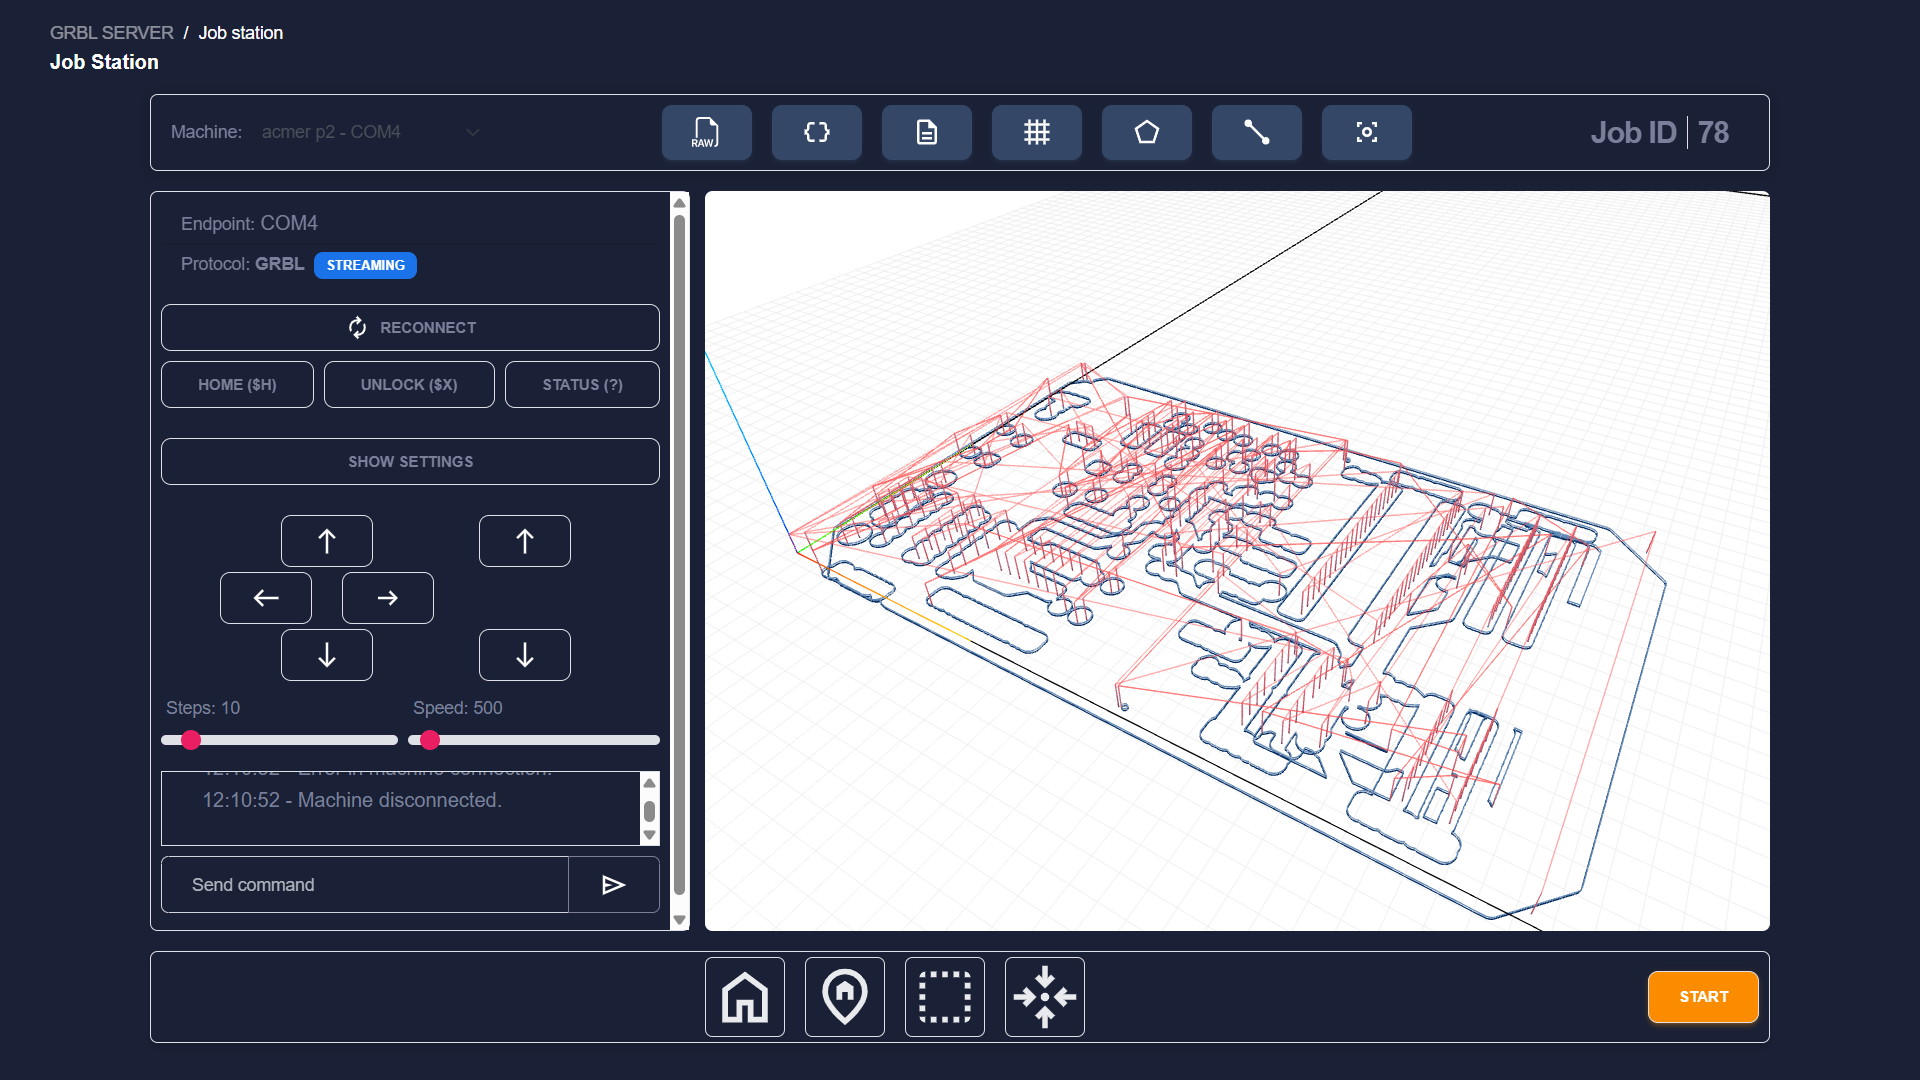1920x1080 pixels.
Task: Click the orange START button
Action: click(x=1703, y=997)
